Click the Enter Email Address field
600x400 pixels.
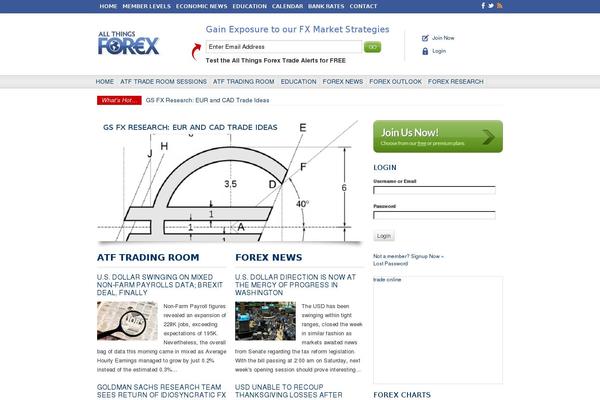pos(284,47)
